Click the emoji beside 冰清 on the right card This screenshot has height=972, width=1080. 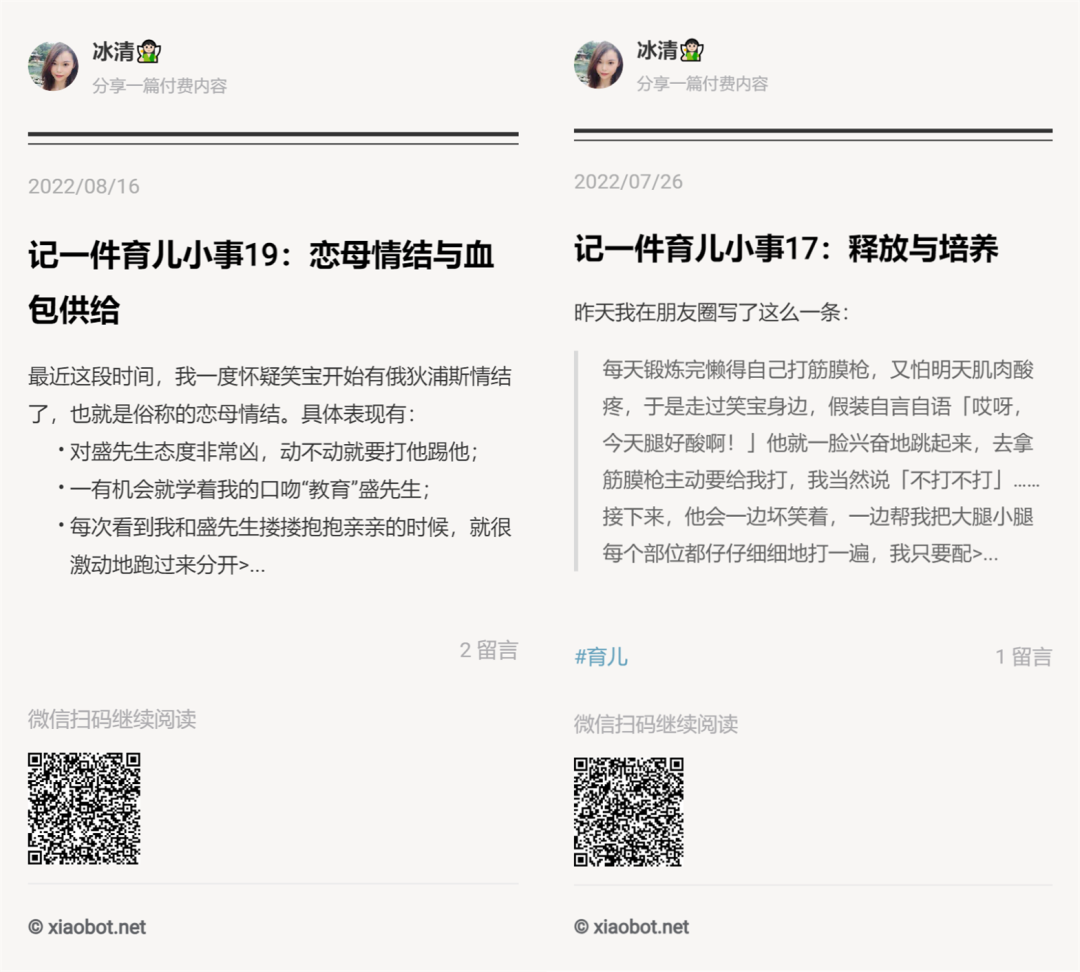[x=692, y=50]
